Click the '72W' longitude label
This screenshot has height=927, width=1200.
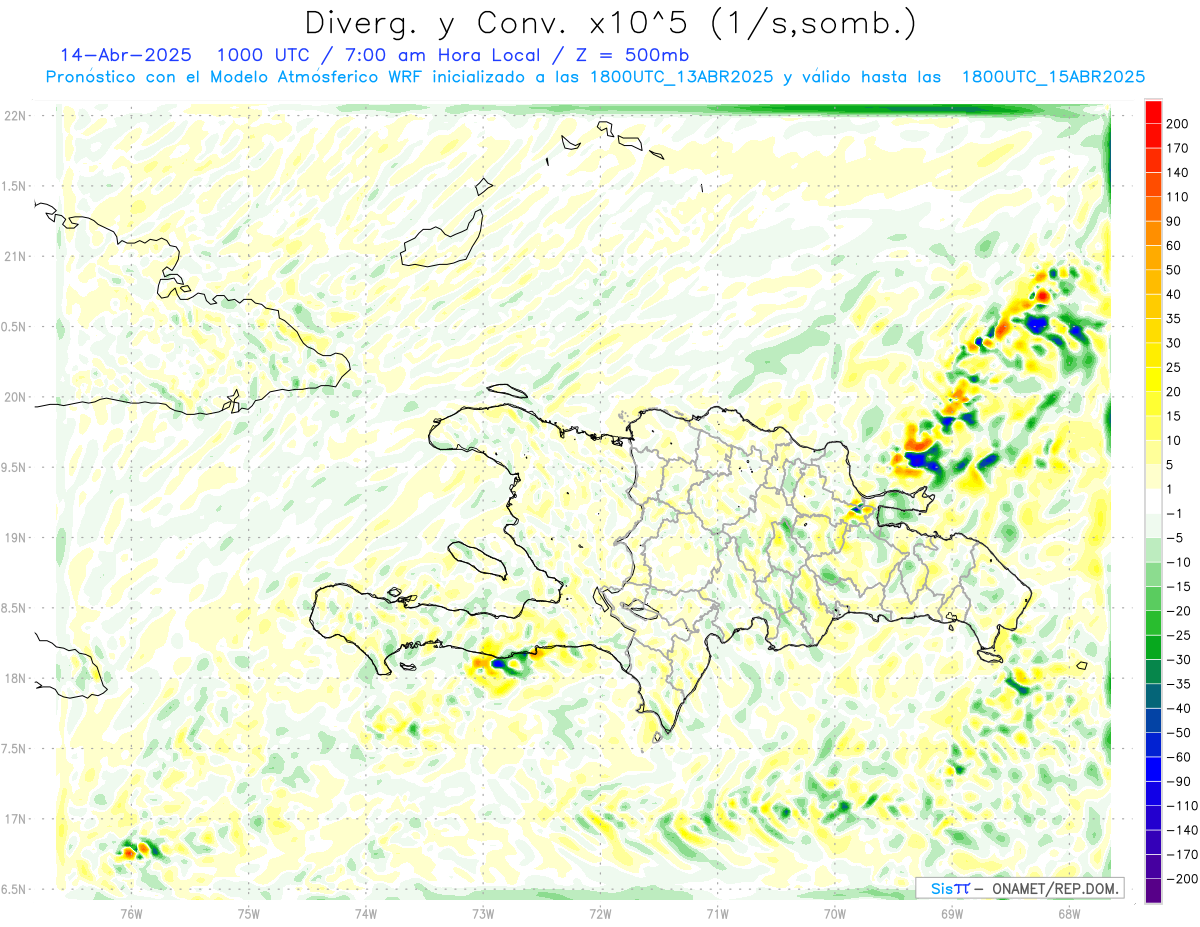(600, 913)
